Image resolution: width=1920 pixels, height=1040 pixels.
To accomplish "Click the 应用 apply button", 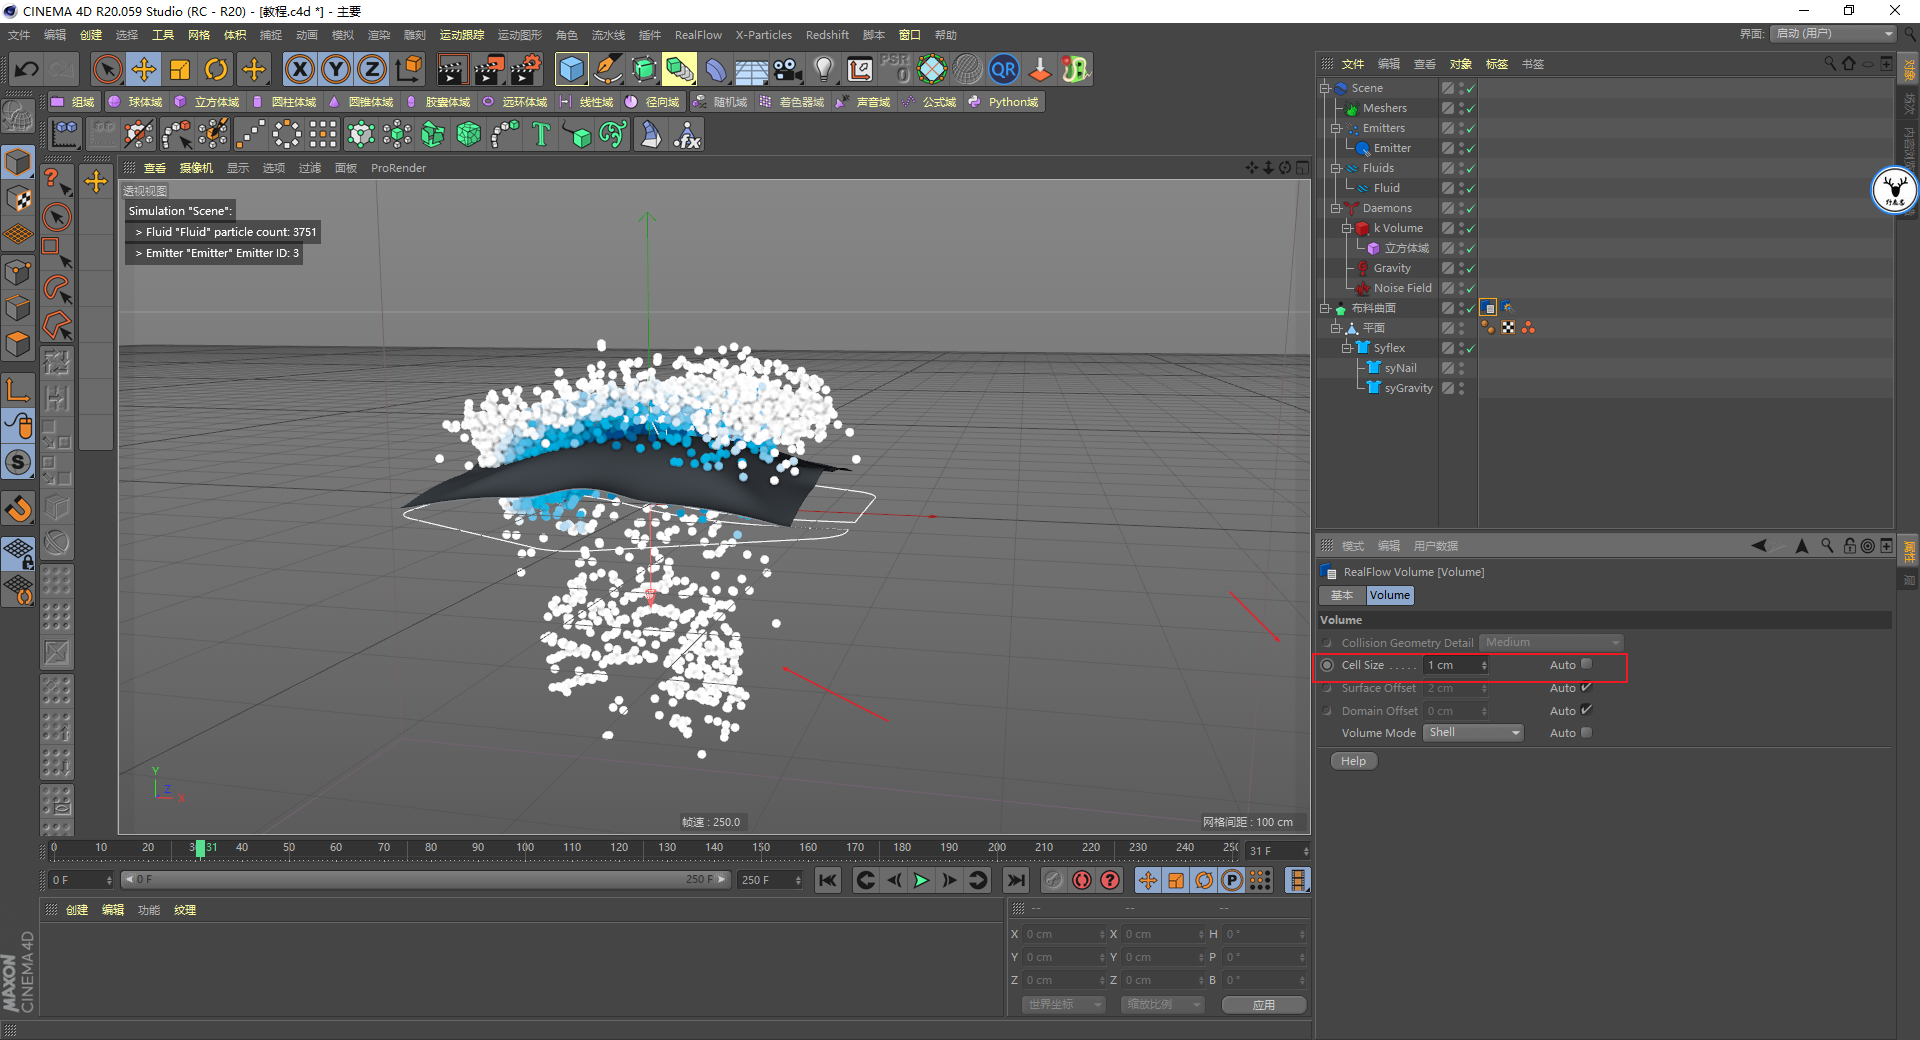I will (x=1263, y=1004).
